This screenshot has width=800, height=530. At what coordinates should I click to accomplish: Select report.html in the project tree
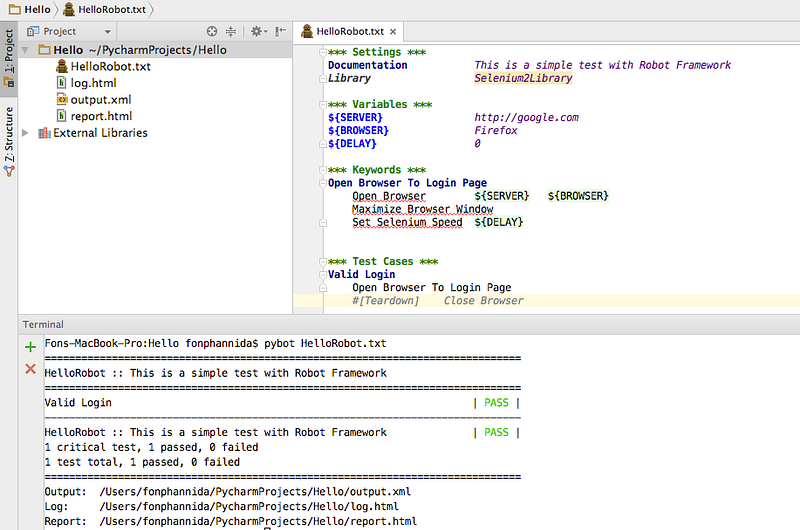[101, 116]
